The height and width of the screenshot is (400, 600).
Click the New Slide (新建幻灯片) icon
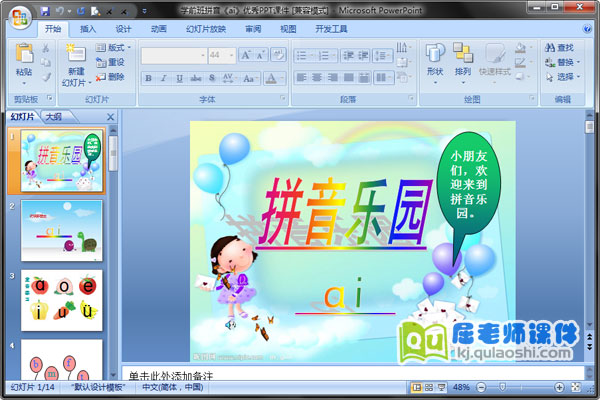coord(76,52)
